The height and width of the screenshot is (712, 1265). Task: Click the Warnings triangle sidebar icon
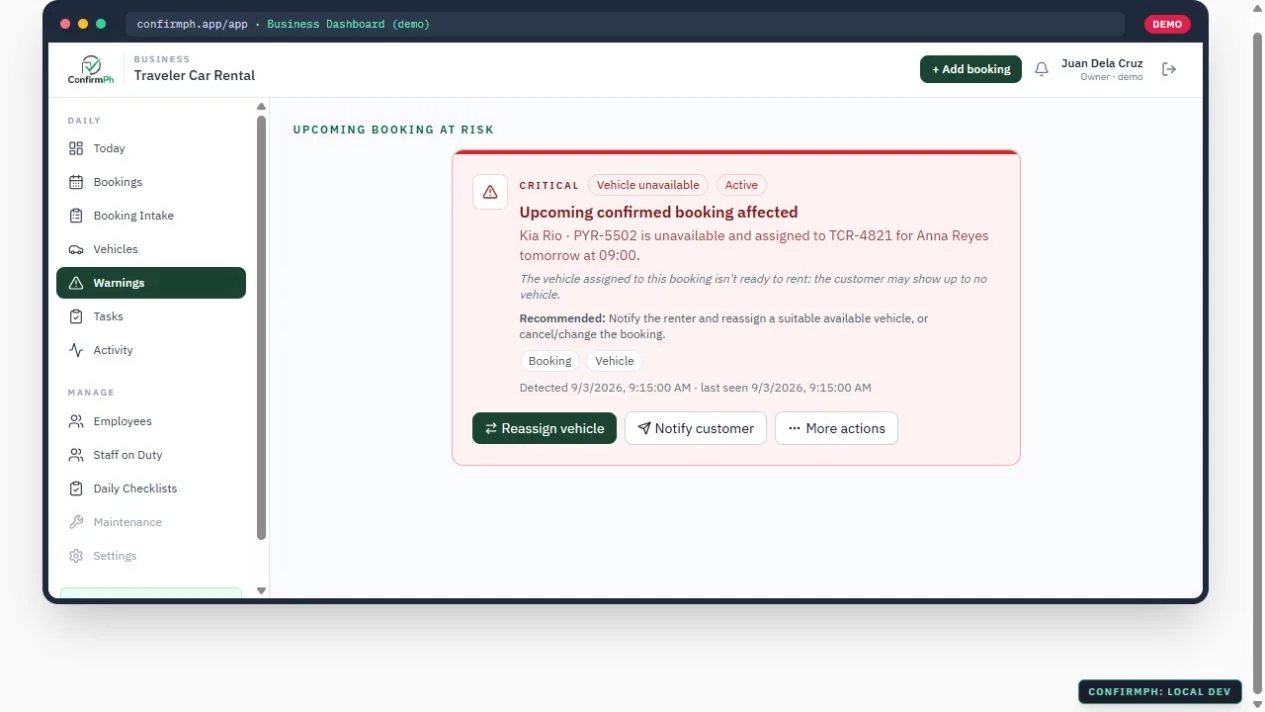tap(76, 283)
